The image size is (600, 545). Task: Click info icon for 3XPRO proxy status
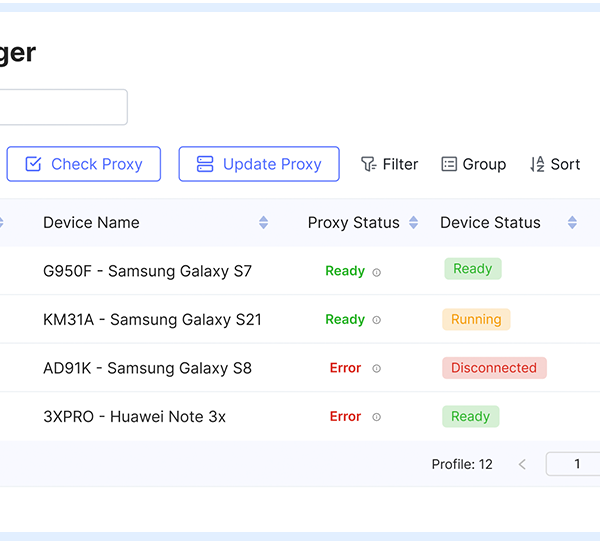377,417
